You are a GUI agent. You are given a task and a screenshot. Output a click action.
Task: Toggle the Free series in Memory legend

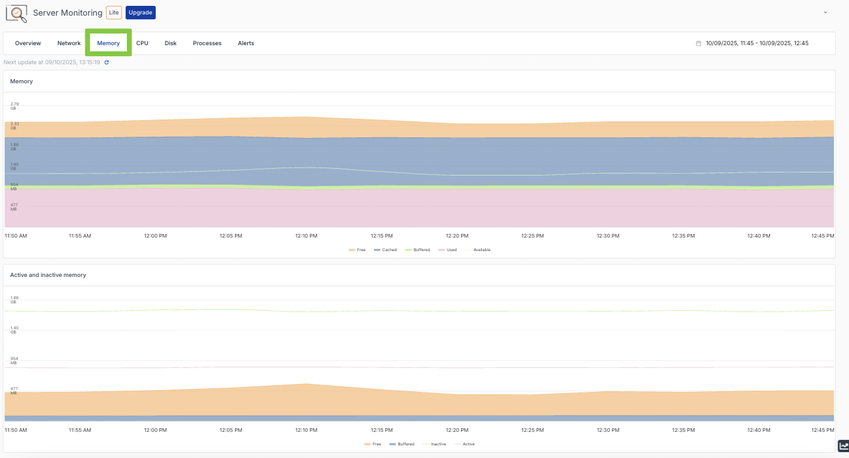coord(358,250)
